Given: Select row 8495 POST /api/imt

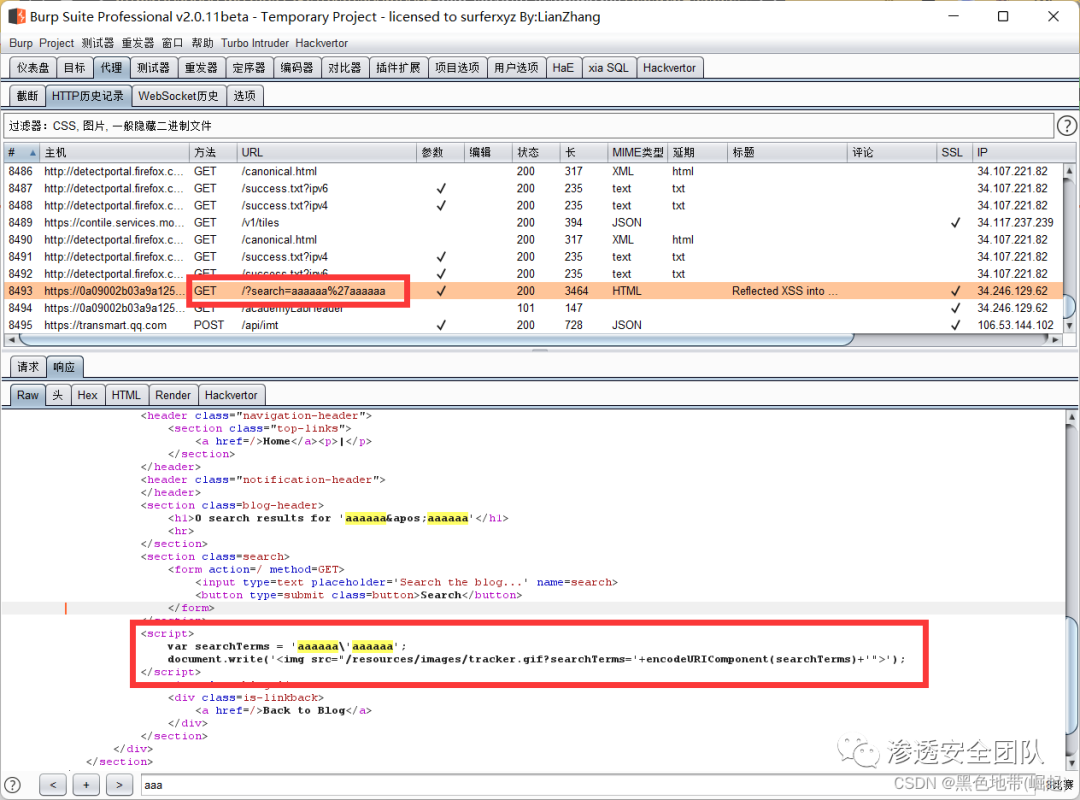Looking at the screenshot, I should click(x=534, y=325).
